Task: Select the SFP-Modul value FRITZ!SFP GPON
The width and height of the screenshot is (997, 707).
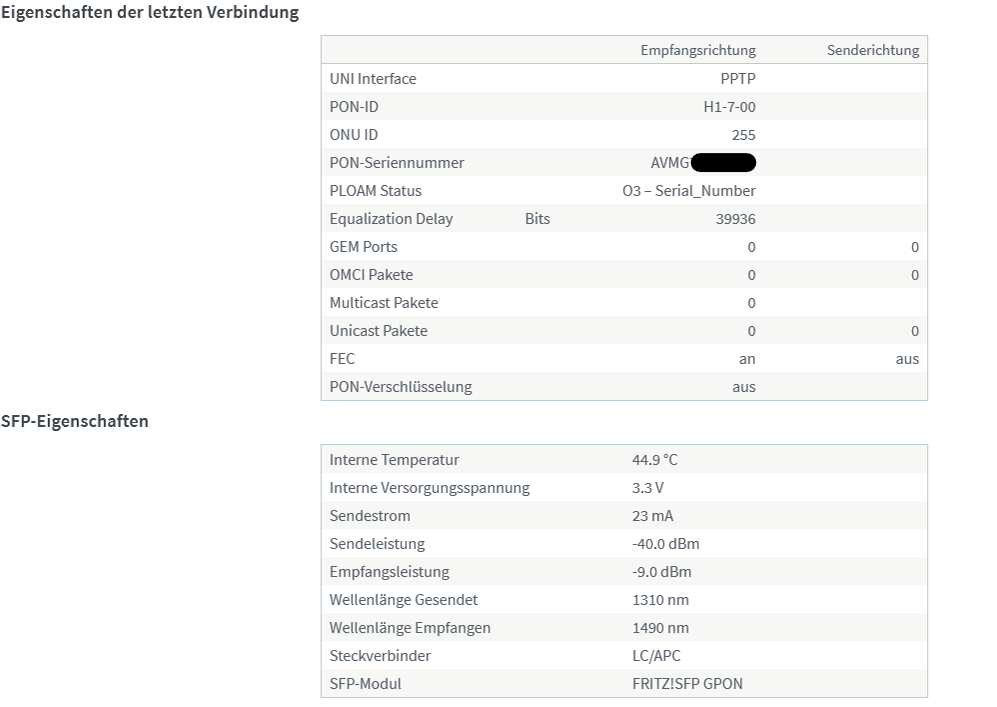Action: (x=687, y=683)
